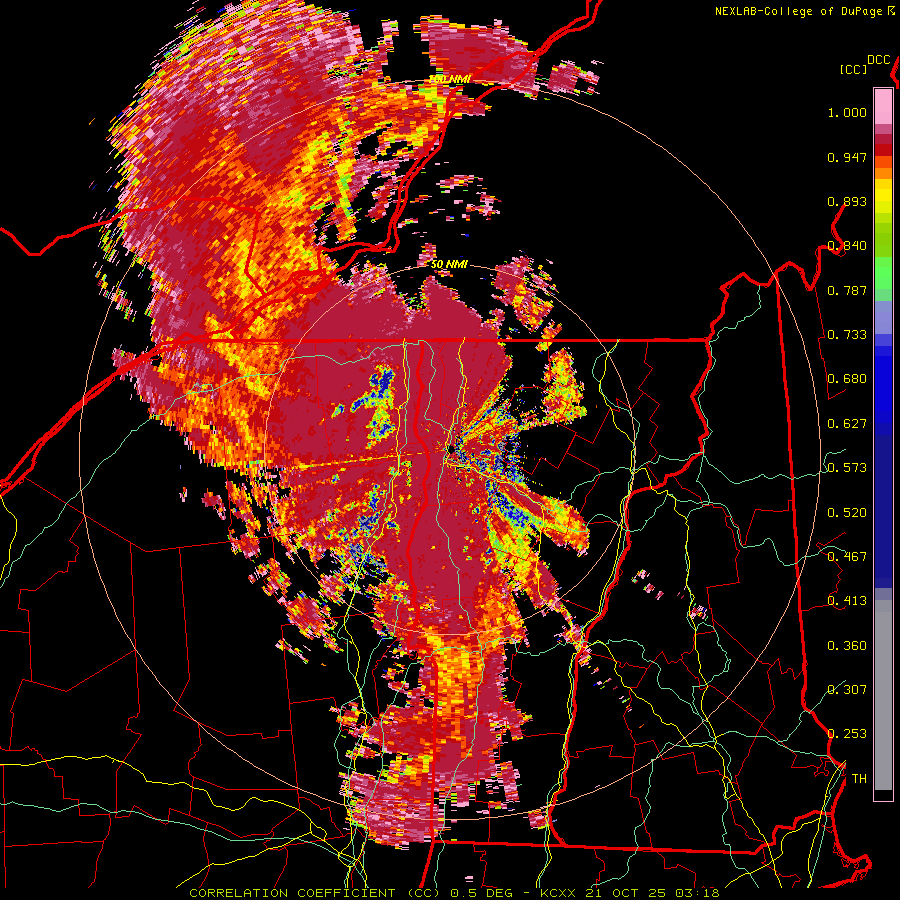Select the 0.840 legend value

(x=847, y=246)
